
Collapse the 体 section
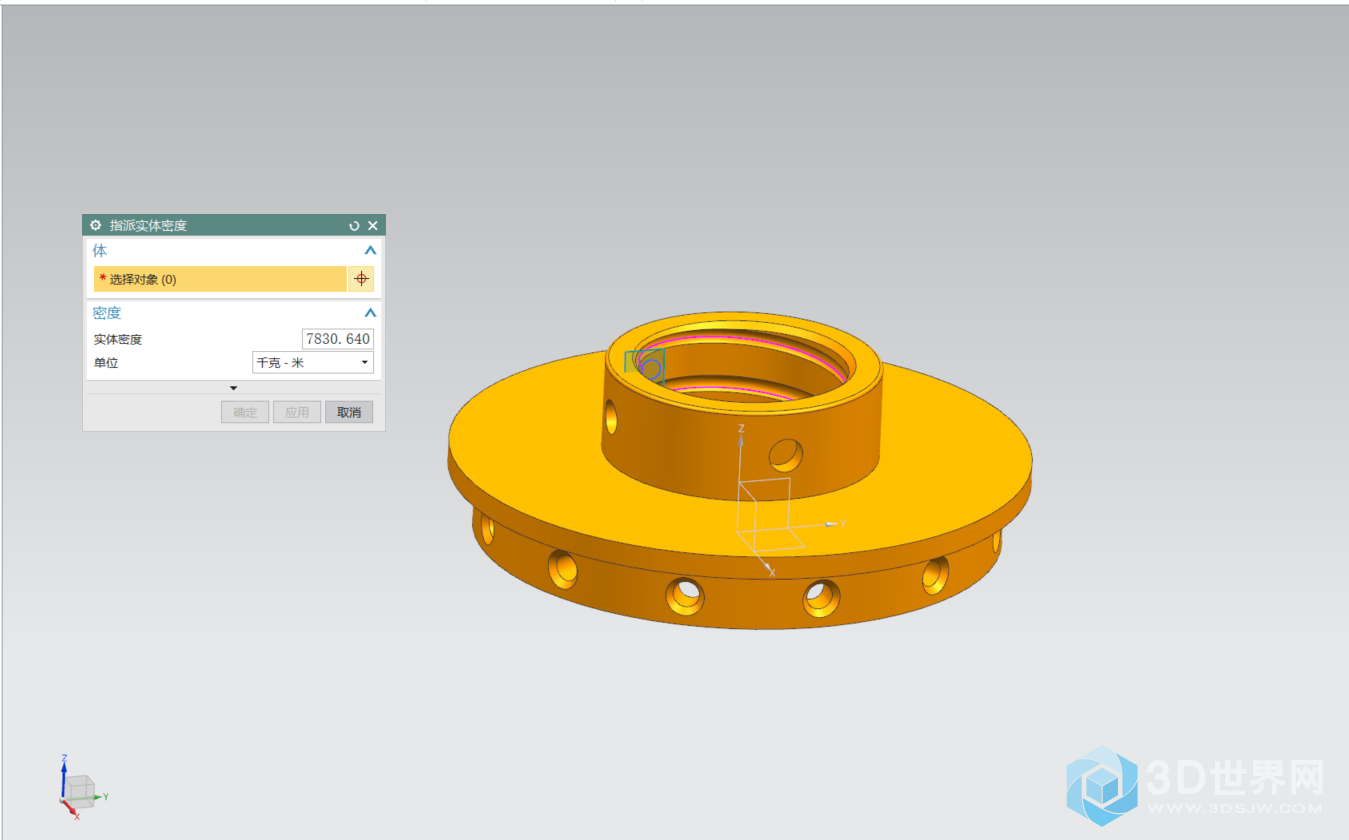[370, 251]
